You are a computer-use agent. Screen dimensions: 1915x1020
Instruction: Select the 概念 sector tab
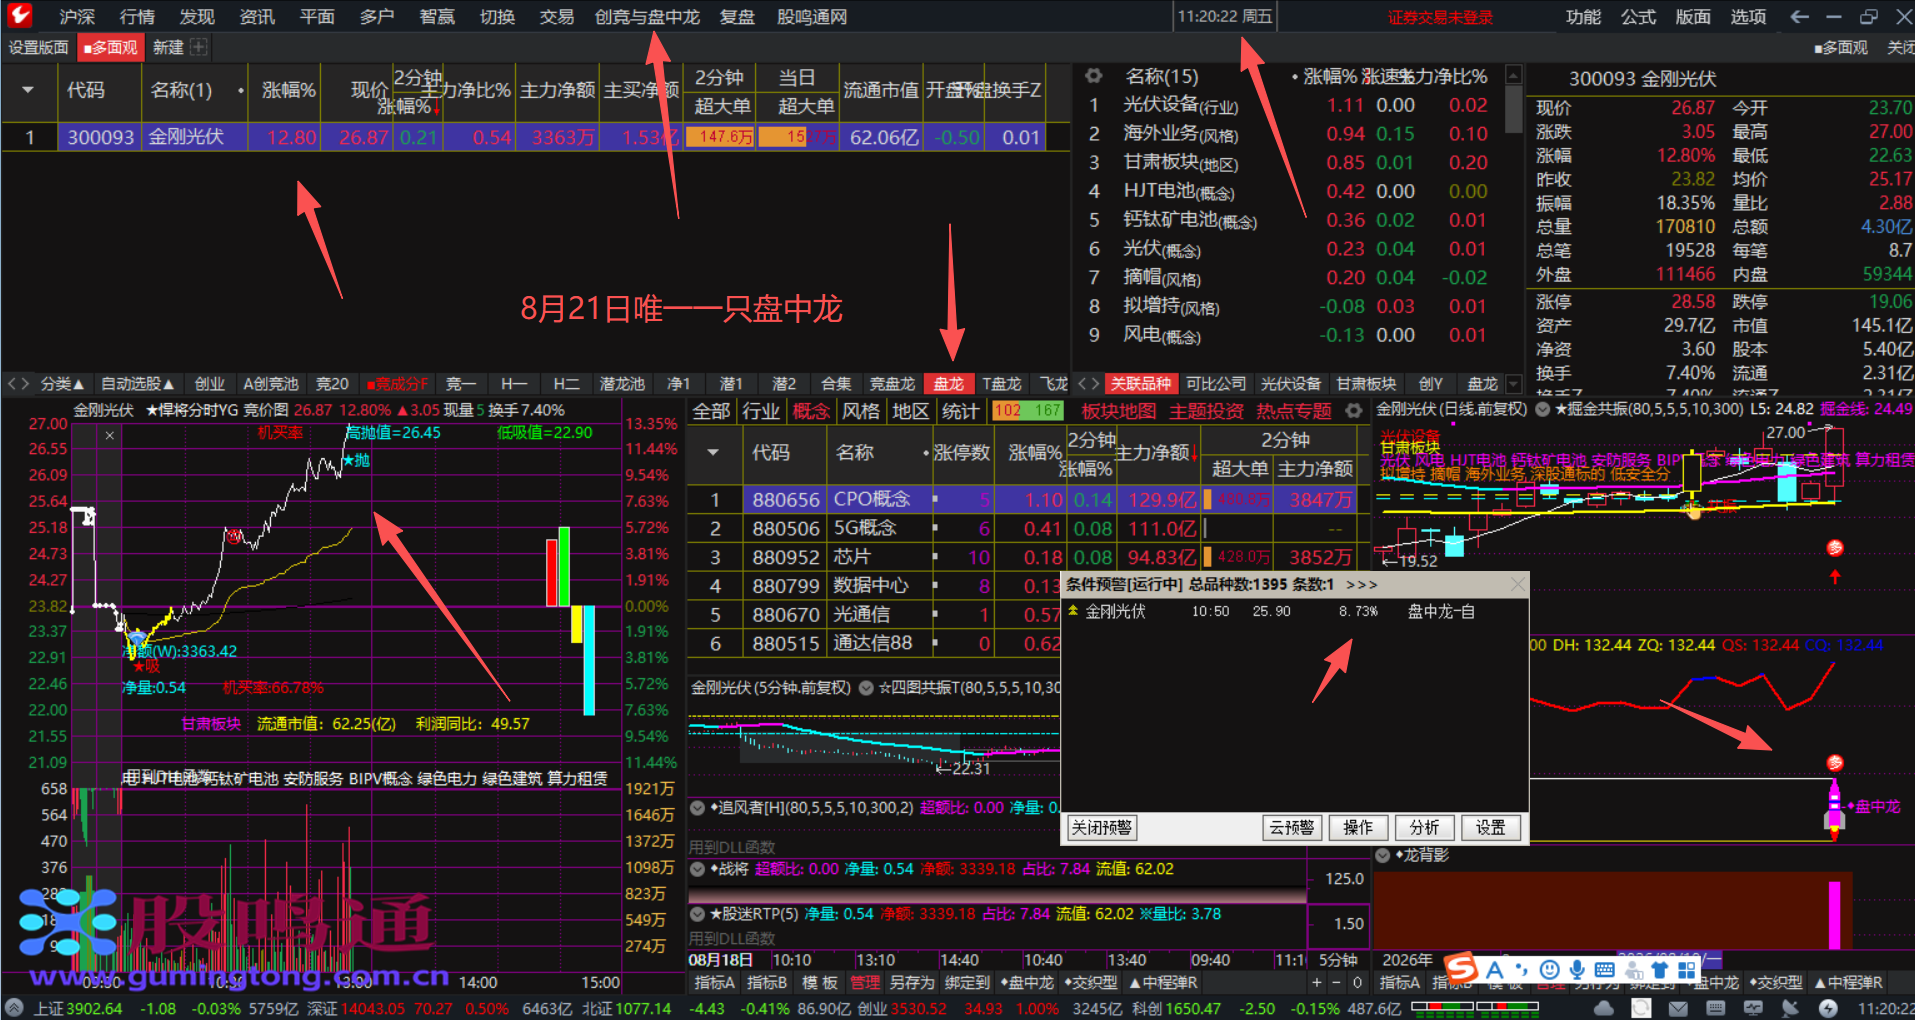click(811, 411)
